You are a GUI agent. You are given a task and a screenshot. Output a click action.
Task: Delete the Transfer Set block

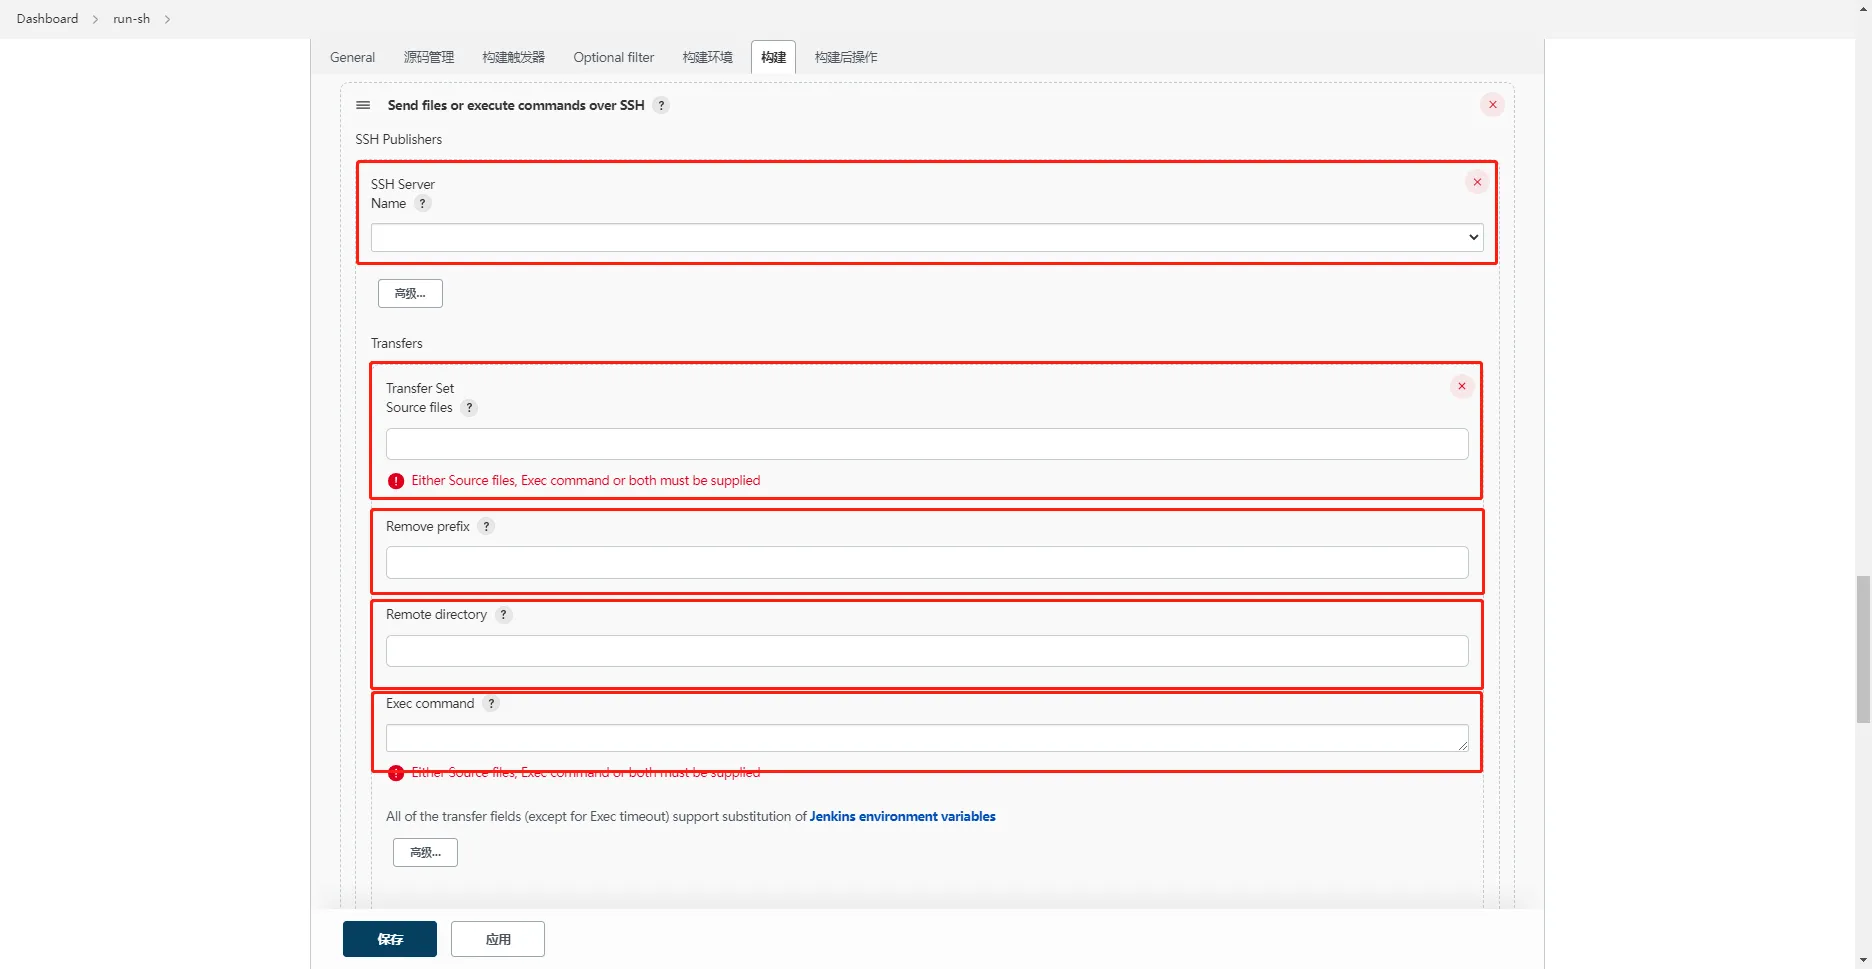pos(1461,386)
